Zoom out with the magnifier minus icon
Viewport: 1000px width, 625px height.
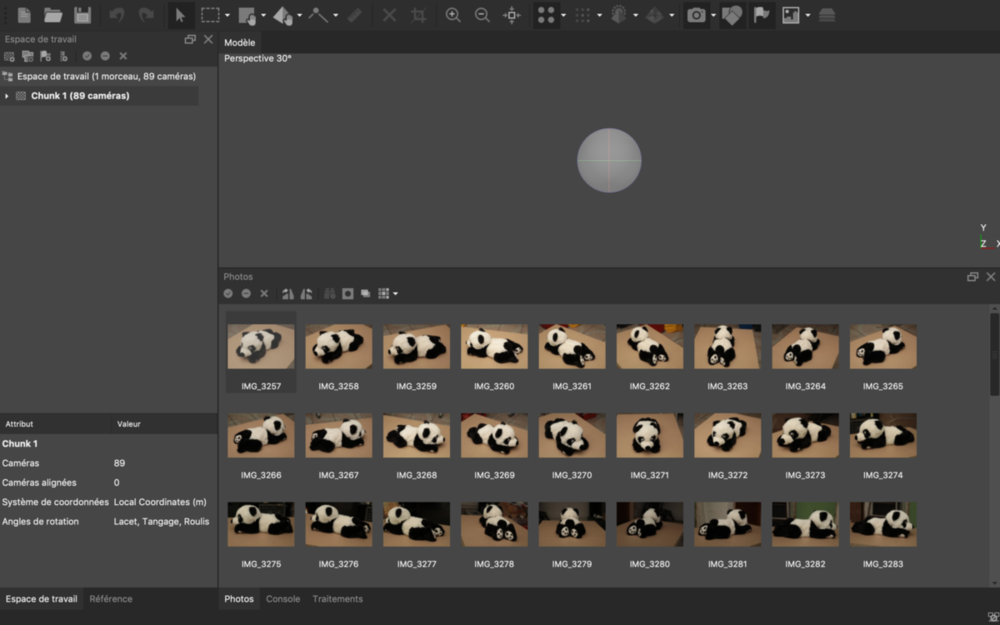pos(482,15)
